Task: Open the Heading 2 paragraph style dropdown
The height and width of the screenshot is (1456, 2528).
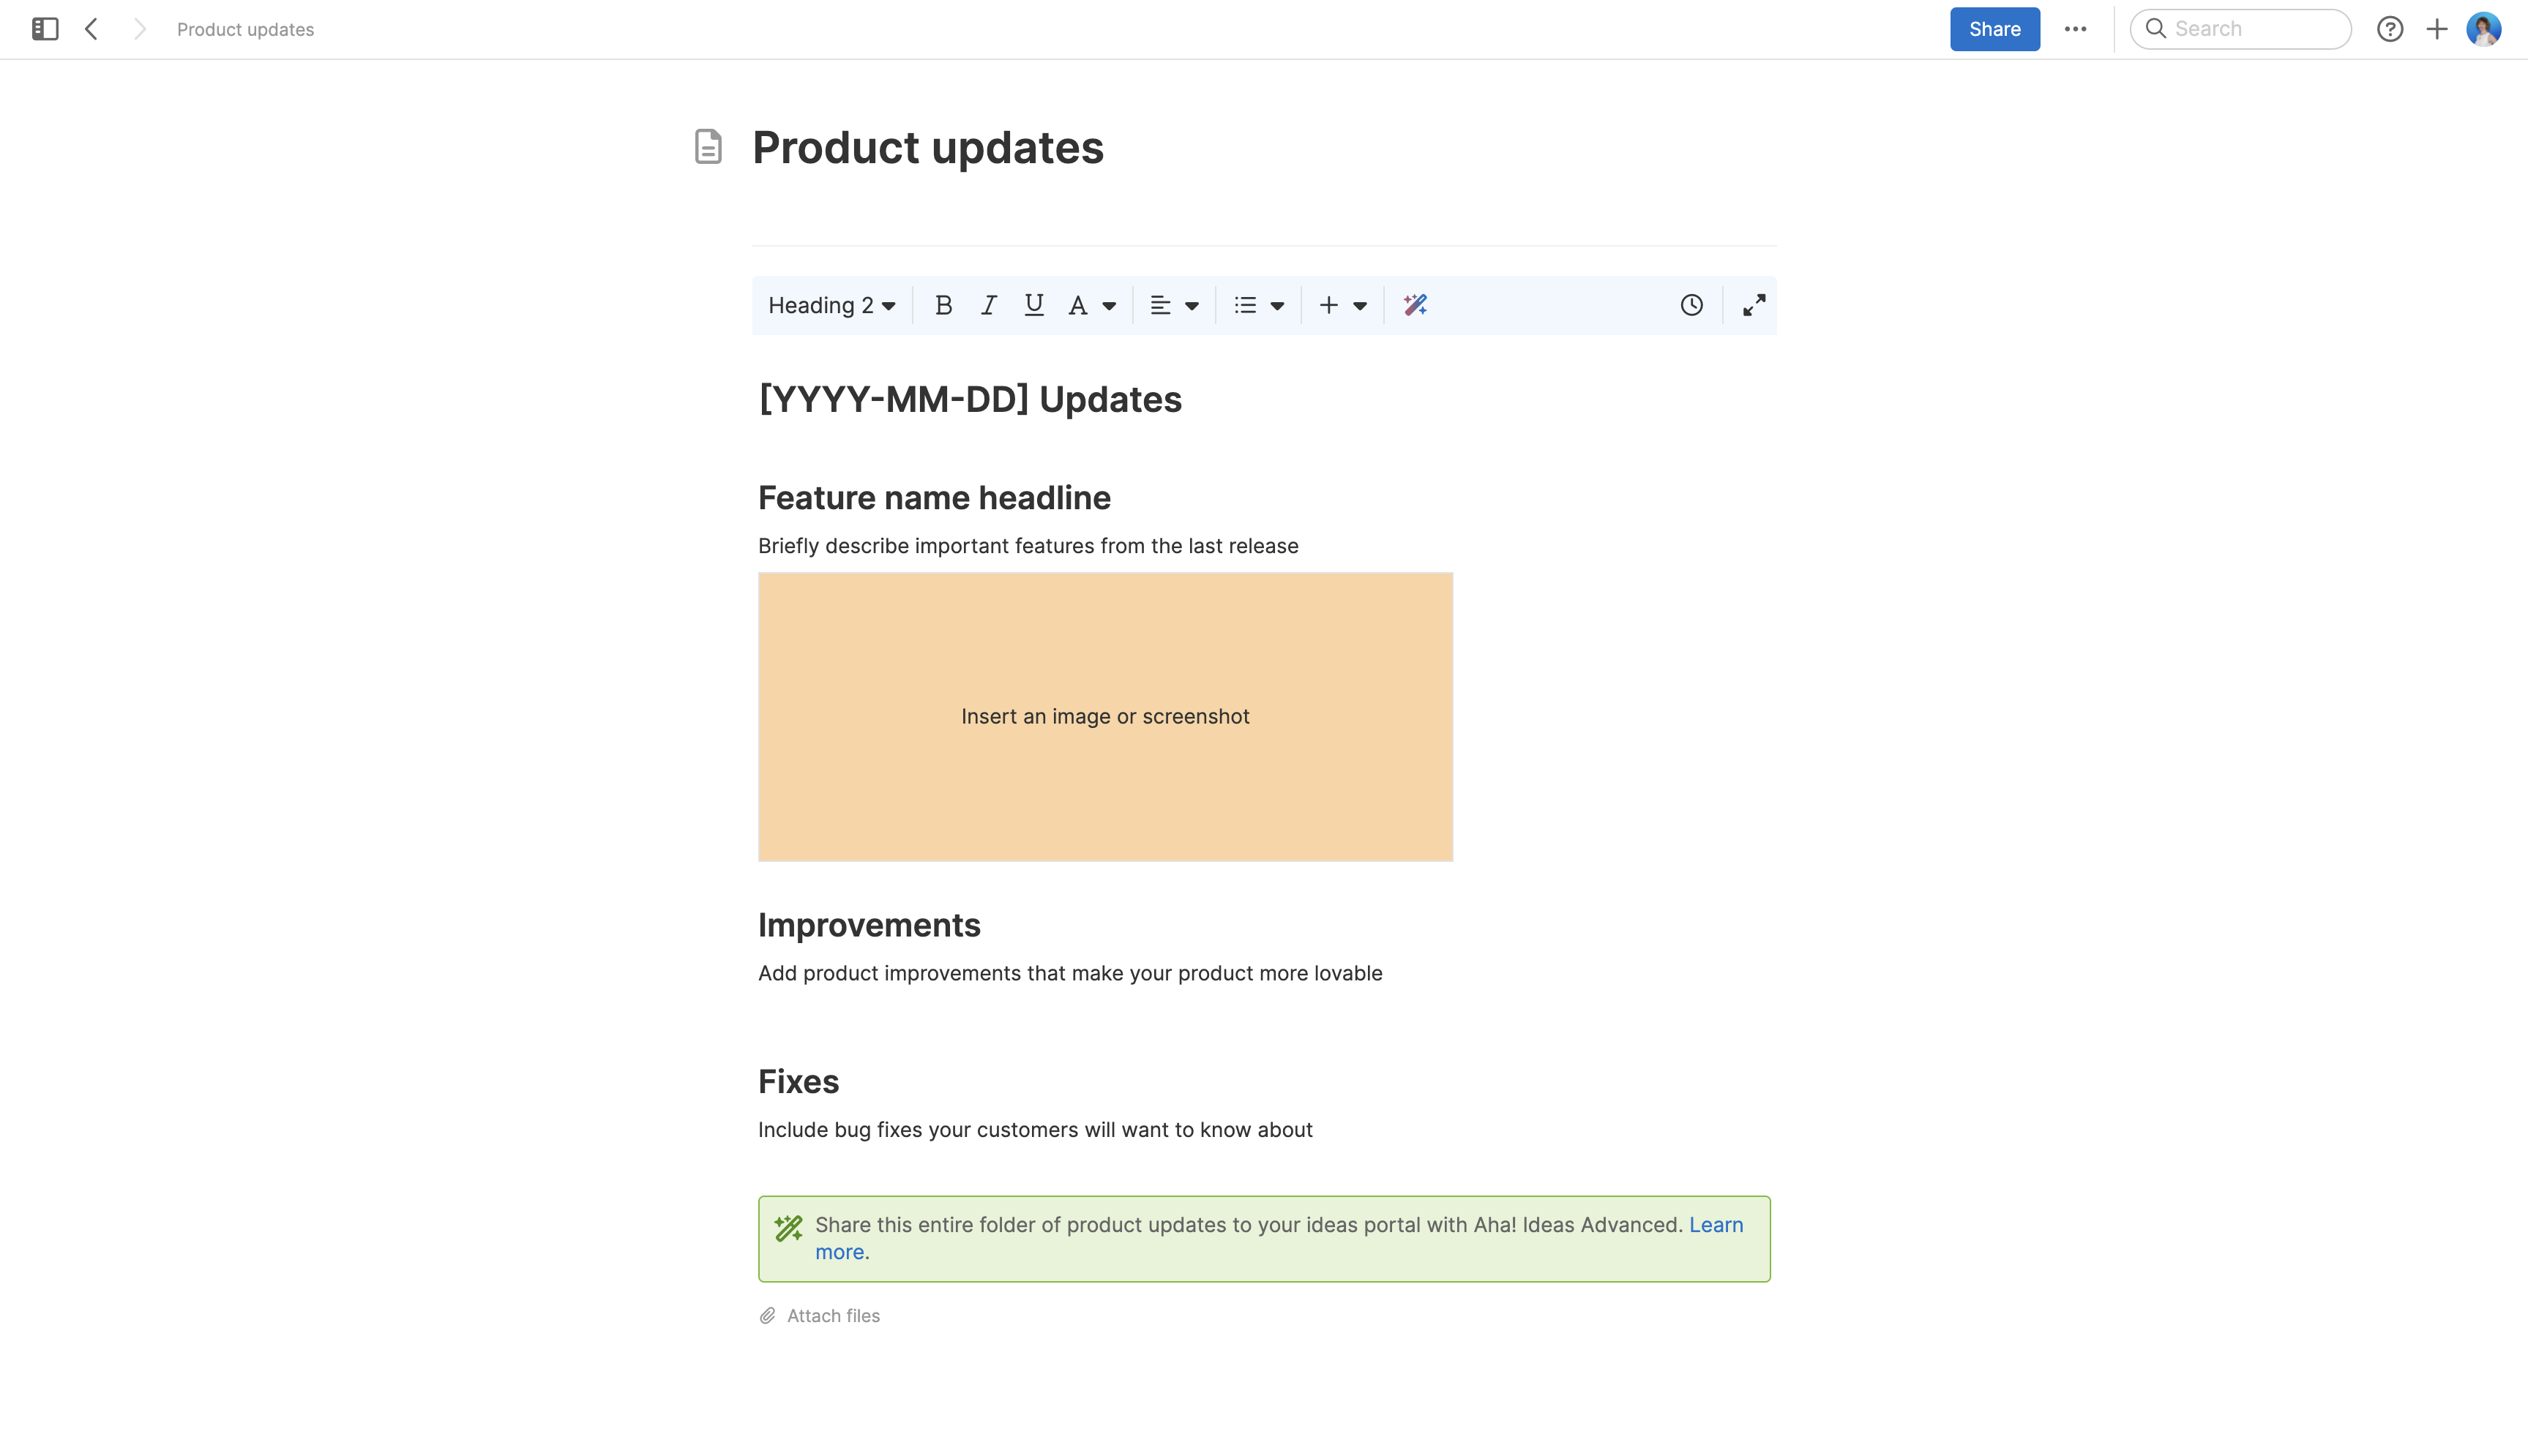Action: [831, 305]
